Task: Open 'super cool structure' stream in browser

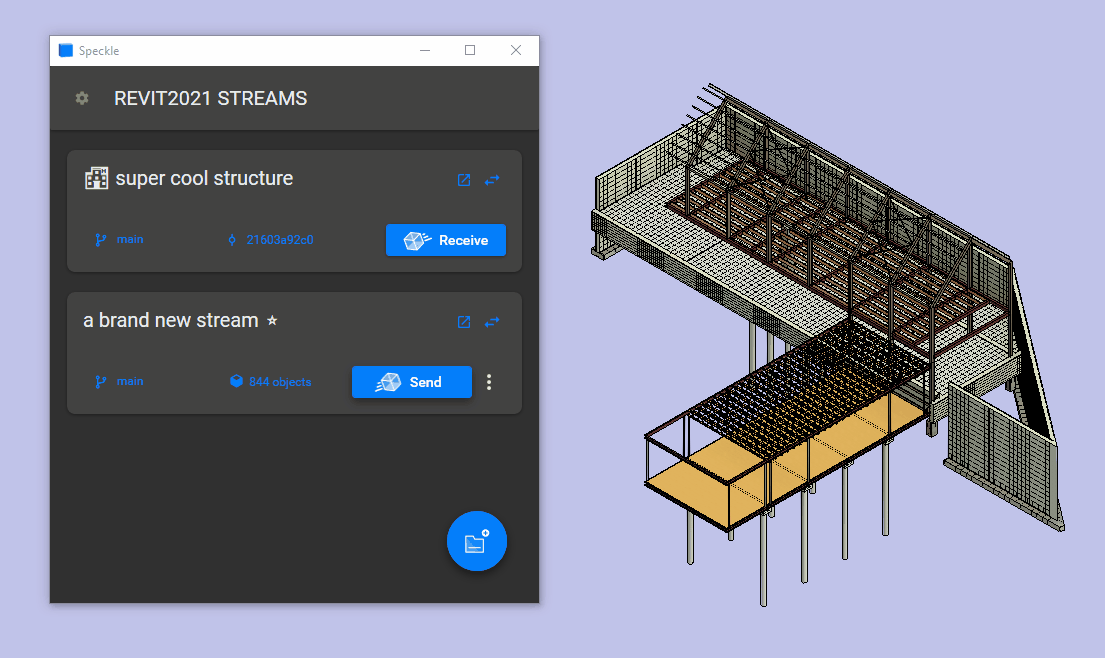Action: point(464,180)
